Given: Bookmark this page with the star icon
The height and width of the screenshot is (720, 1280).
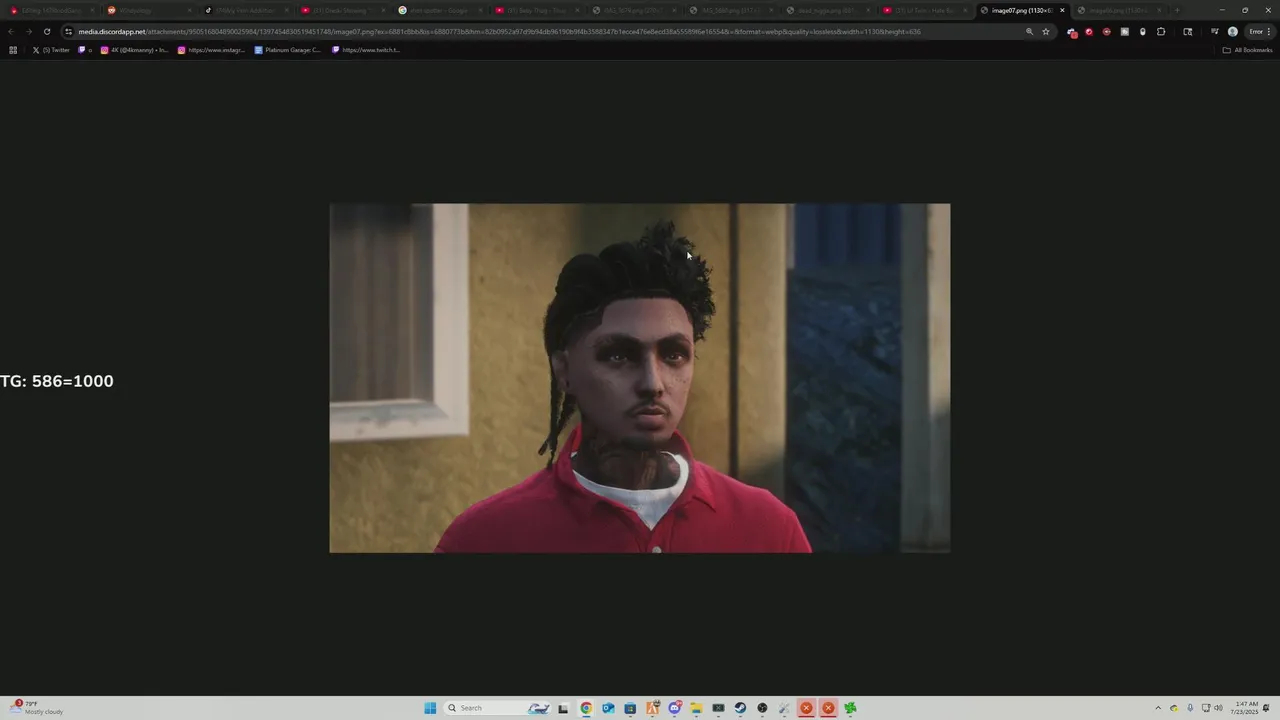Looking at the screenshot, I should pos(1046,31).
